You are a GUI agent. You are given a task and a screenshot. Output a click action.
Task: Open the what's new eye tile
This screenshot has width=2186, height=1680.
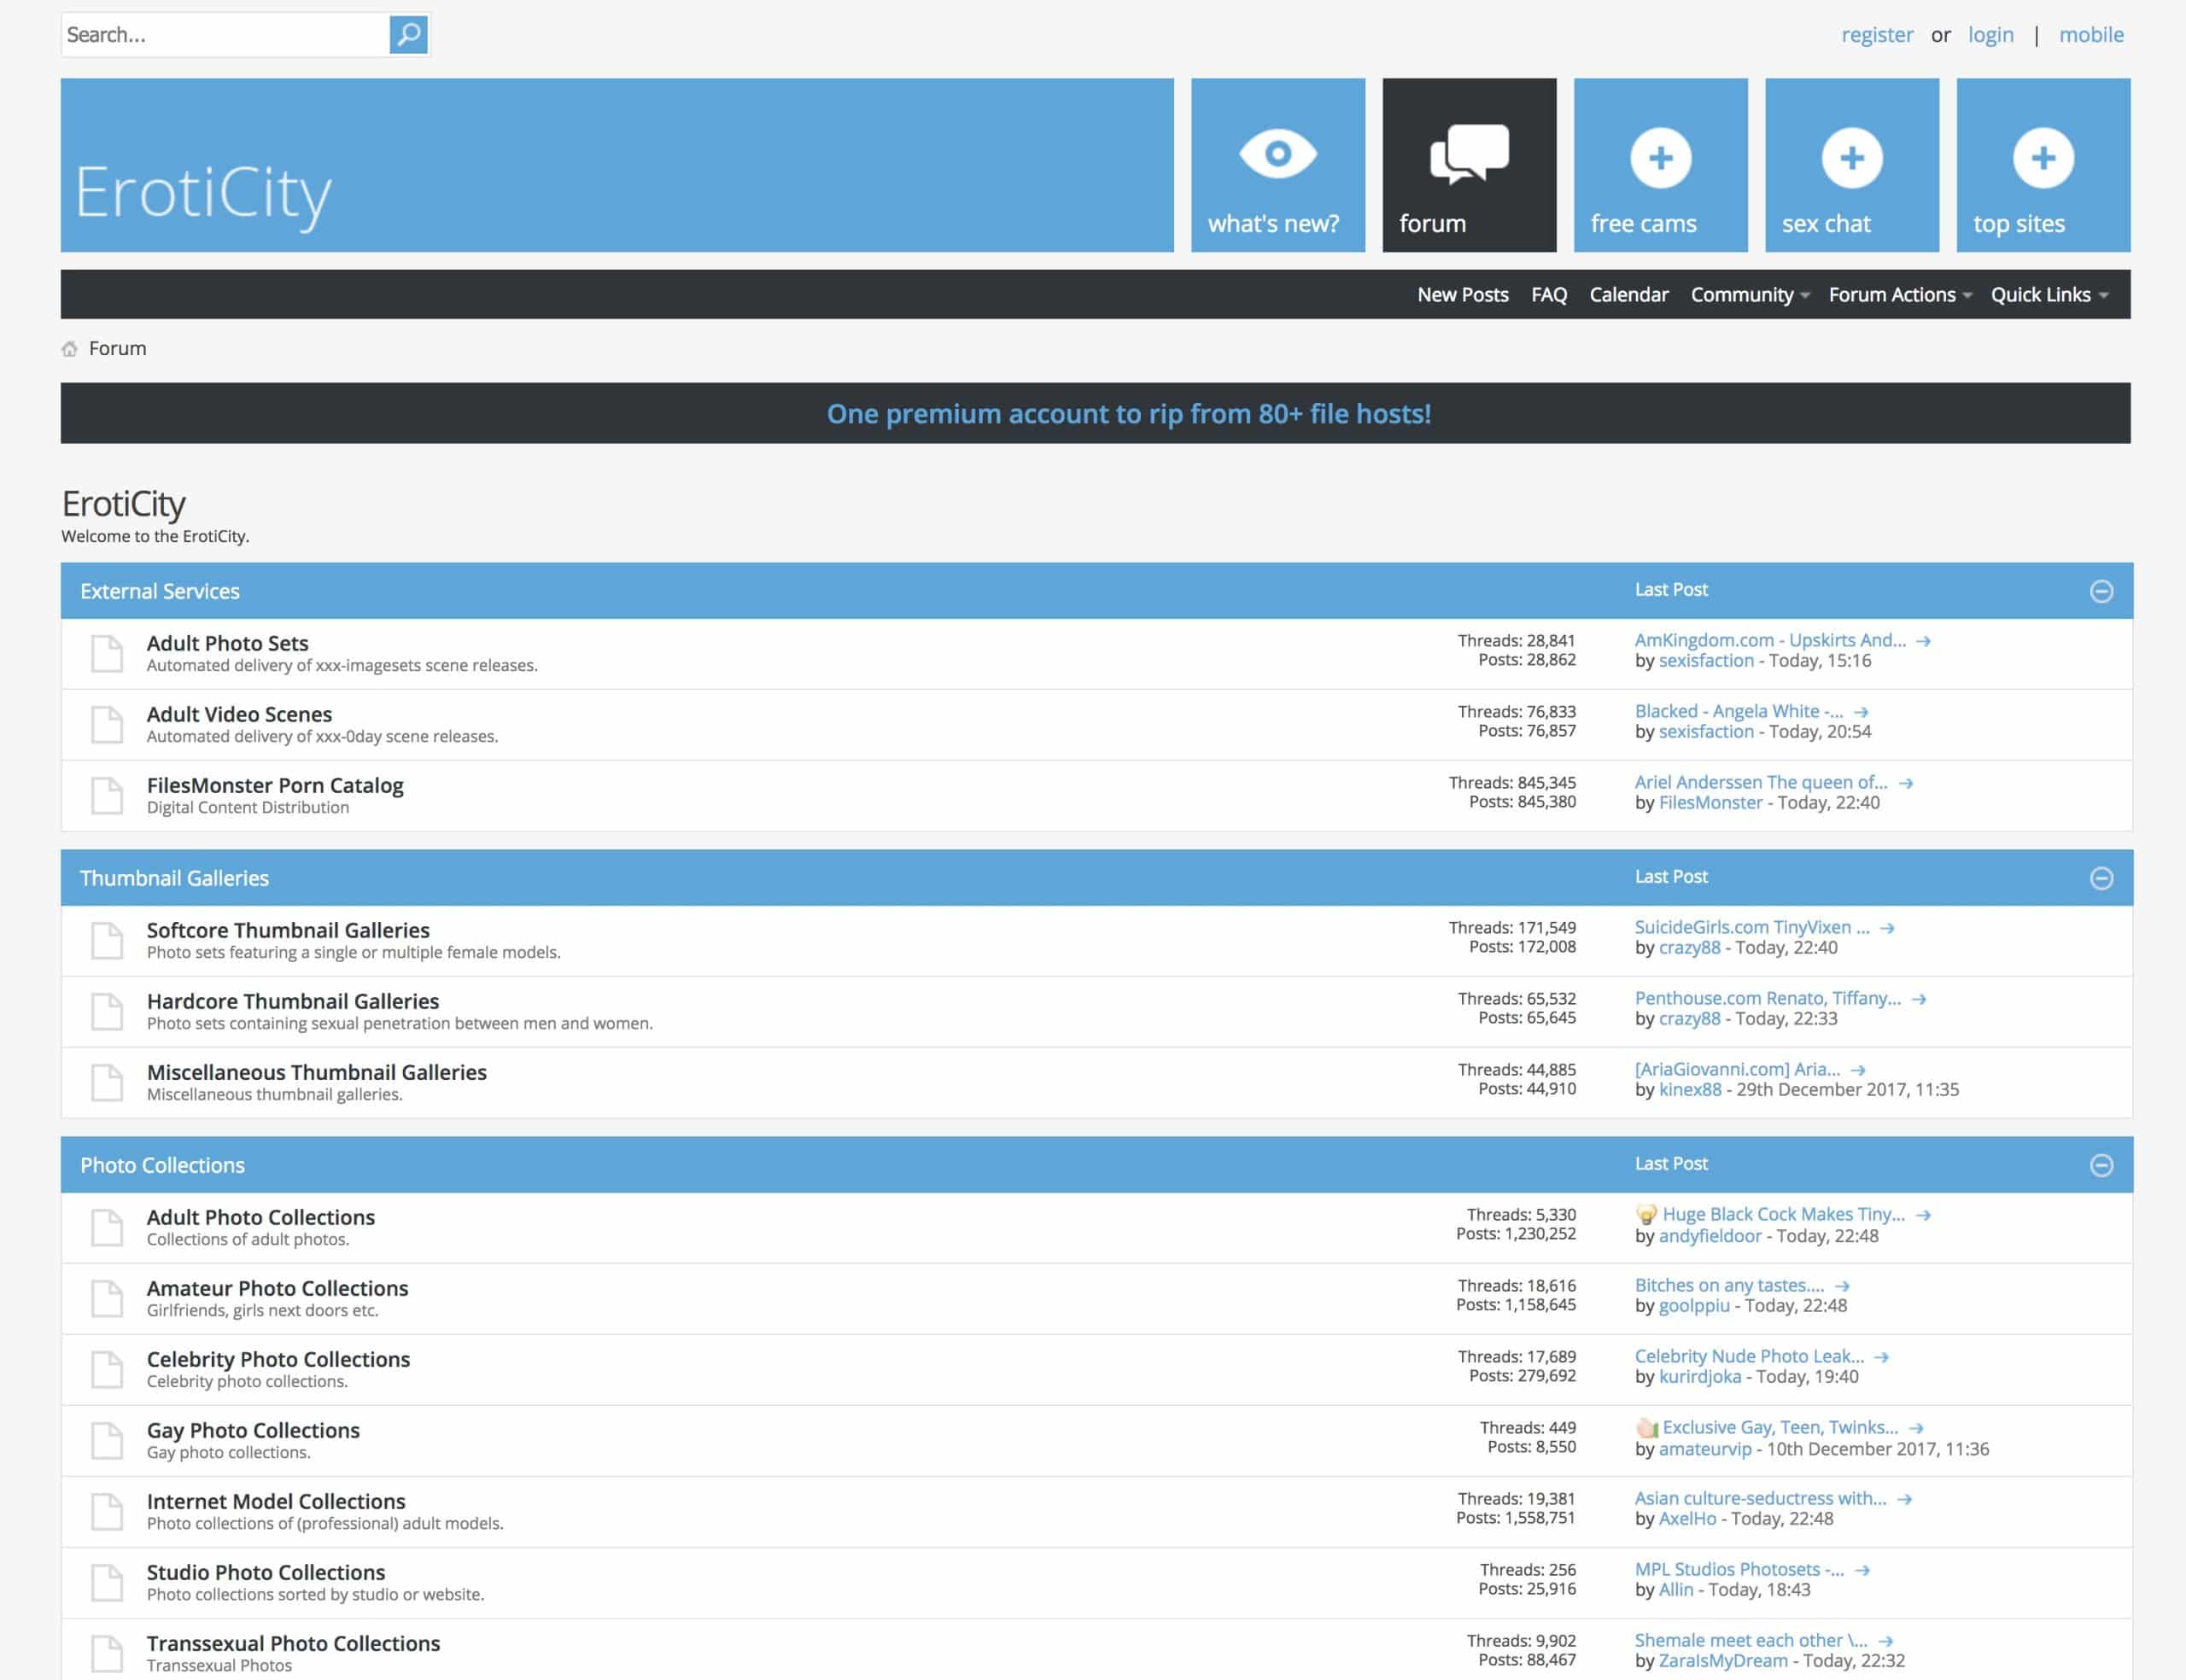click(x=1277, y=165)
